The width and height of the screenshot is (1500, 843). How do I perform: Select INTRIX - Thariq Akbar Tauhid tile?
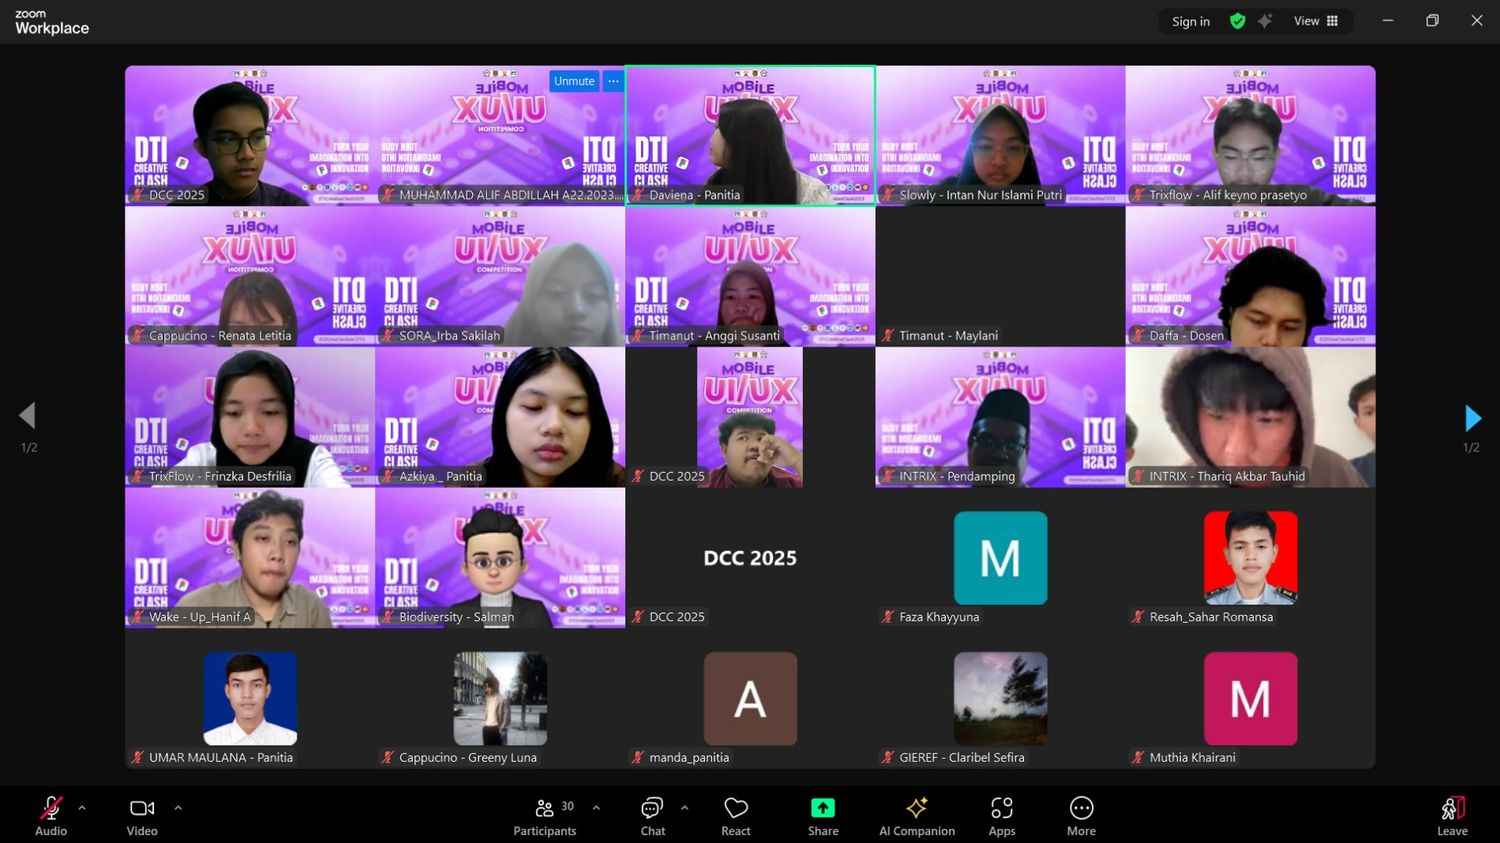pyautogui.click(x=1250, y=417)
